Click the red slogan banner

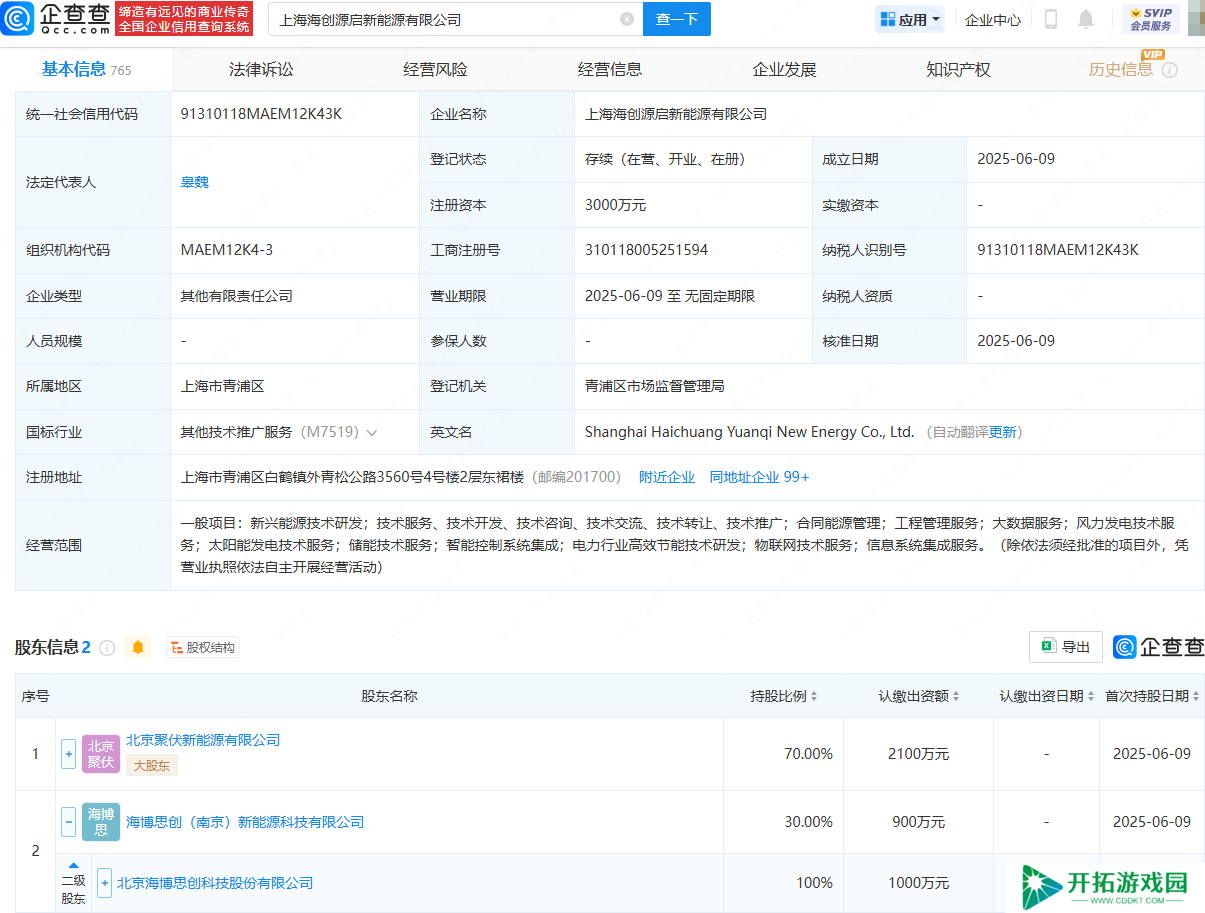pyautogui.click(x=183, y=18)
